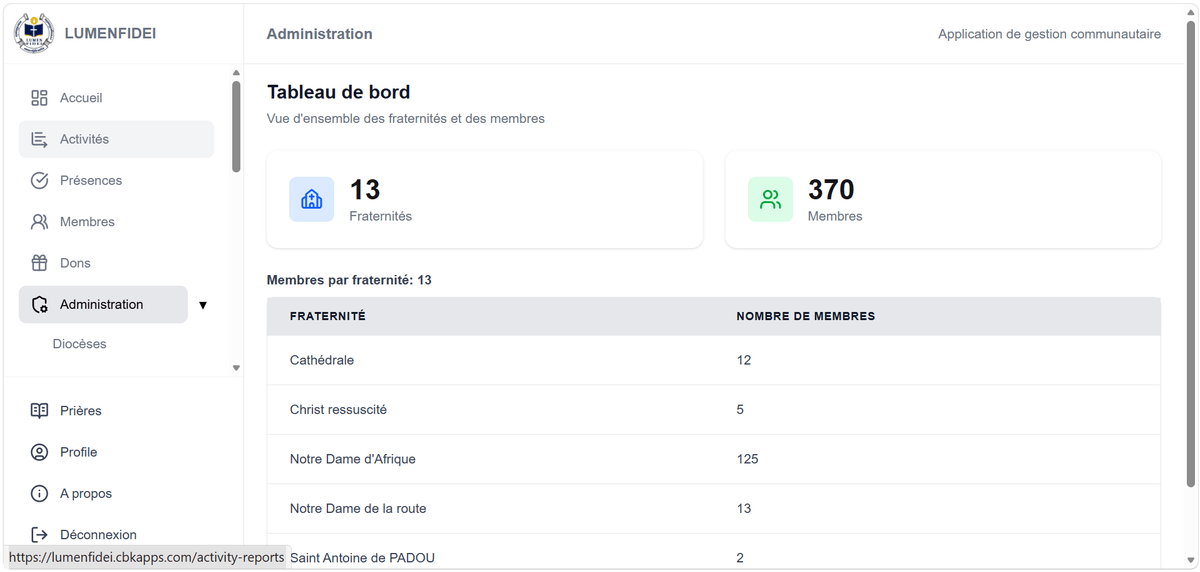The image size is (1200, 572).
Task: Click the Lumenfidei logo emblem
Action: pyautogui.click(x=34, y=33)
